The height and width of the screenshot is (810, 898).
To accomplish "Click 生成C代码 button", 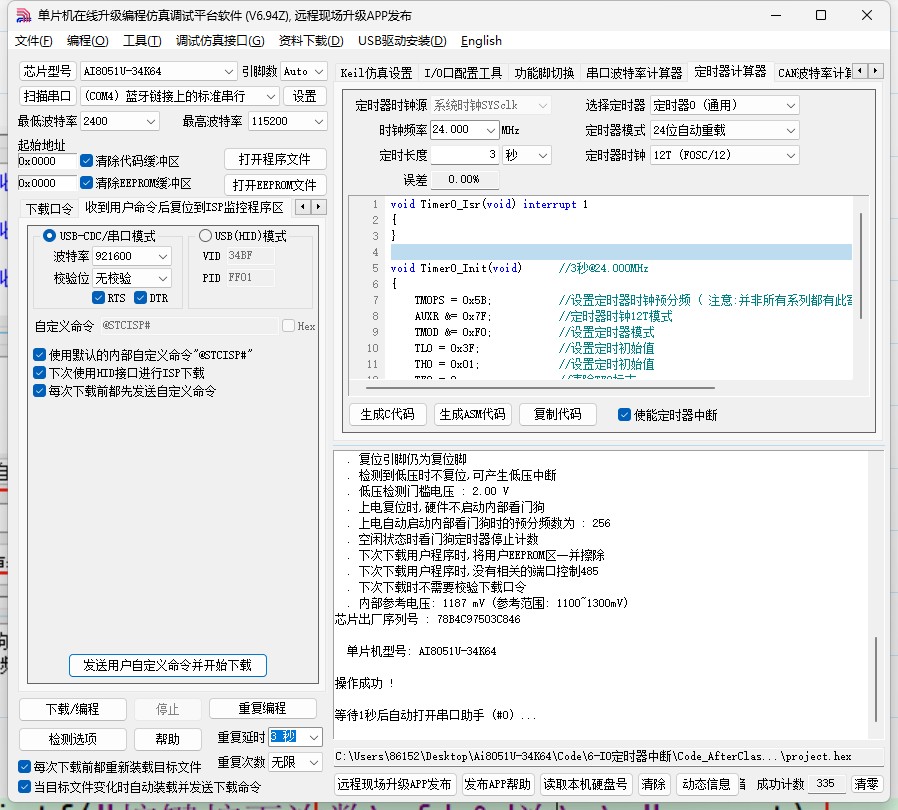I will (x=388, y=414).
